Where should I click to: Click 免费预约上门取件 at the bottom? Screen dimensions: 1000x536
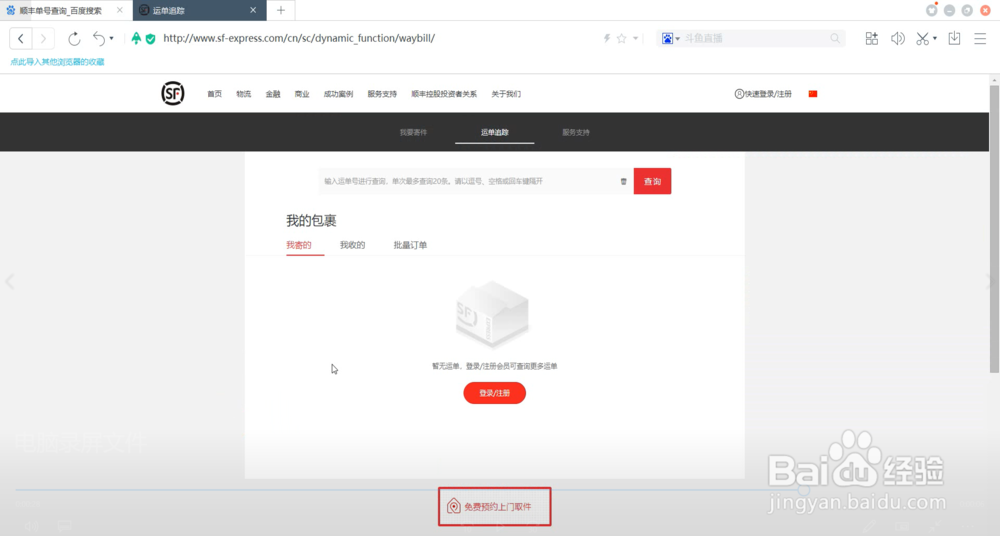click(494, 507)
